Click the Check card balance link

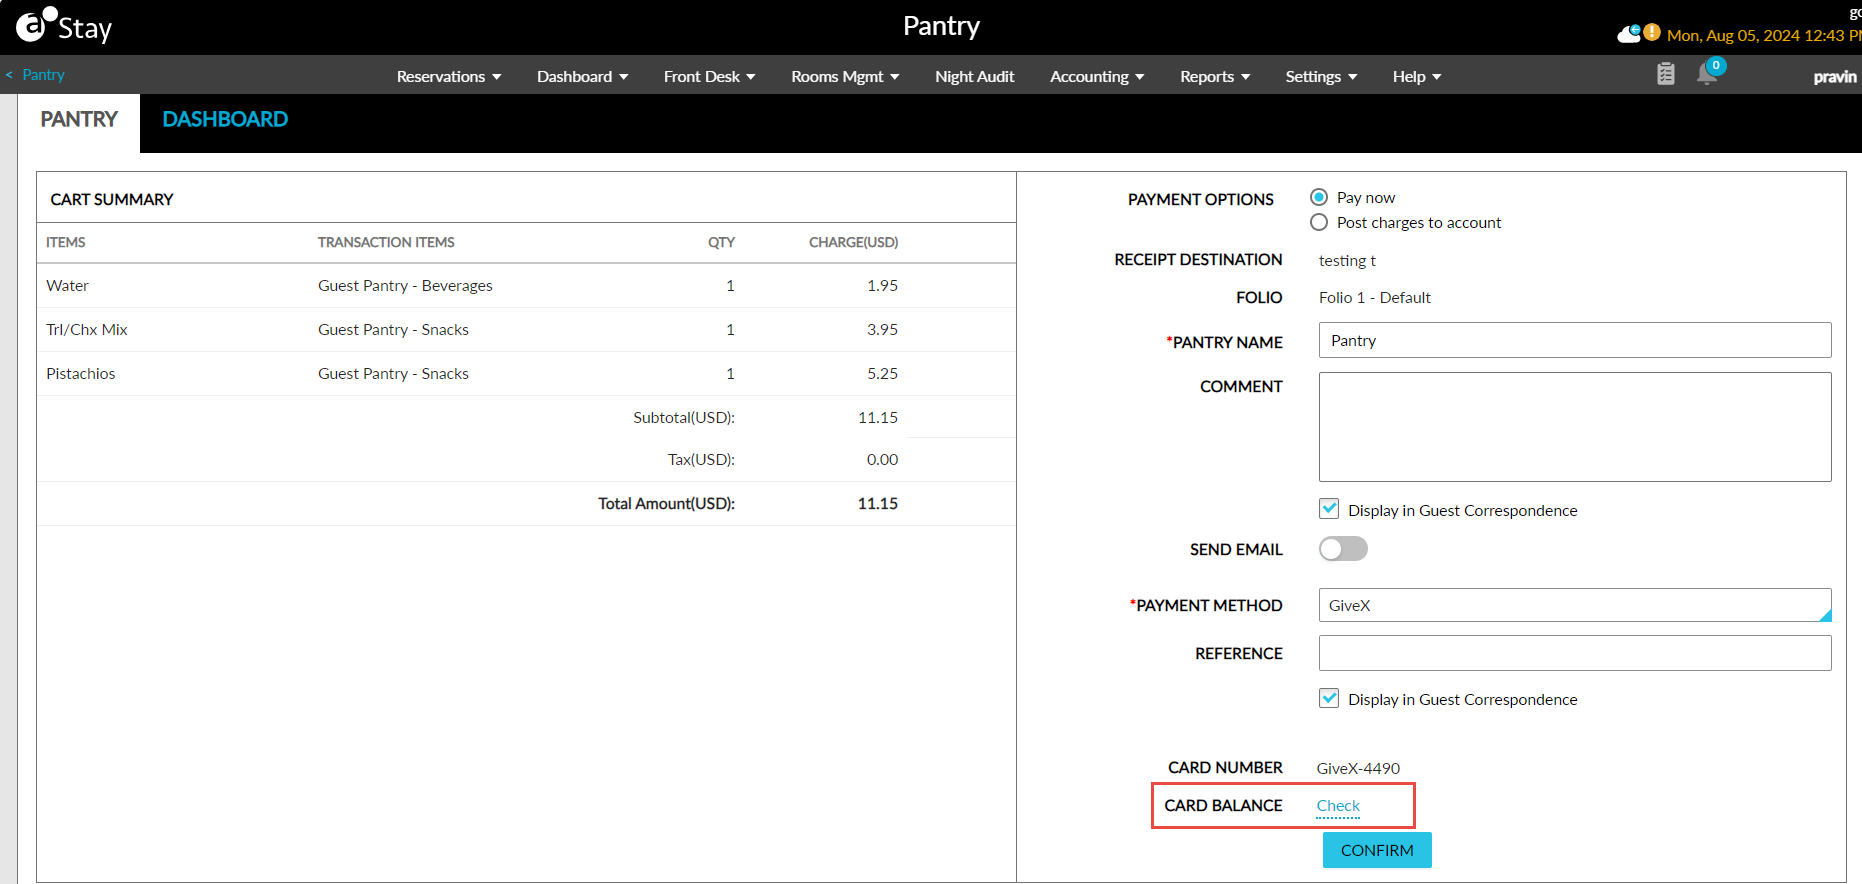[1338, 806]
